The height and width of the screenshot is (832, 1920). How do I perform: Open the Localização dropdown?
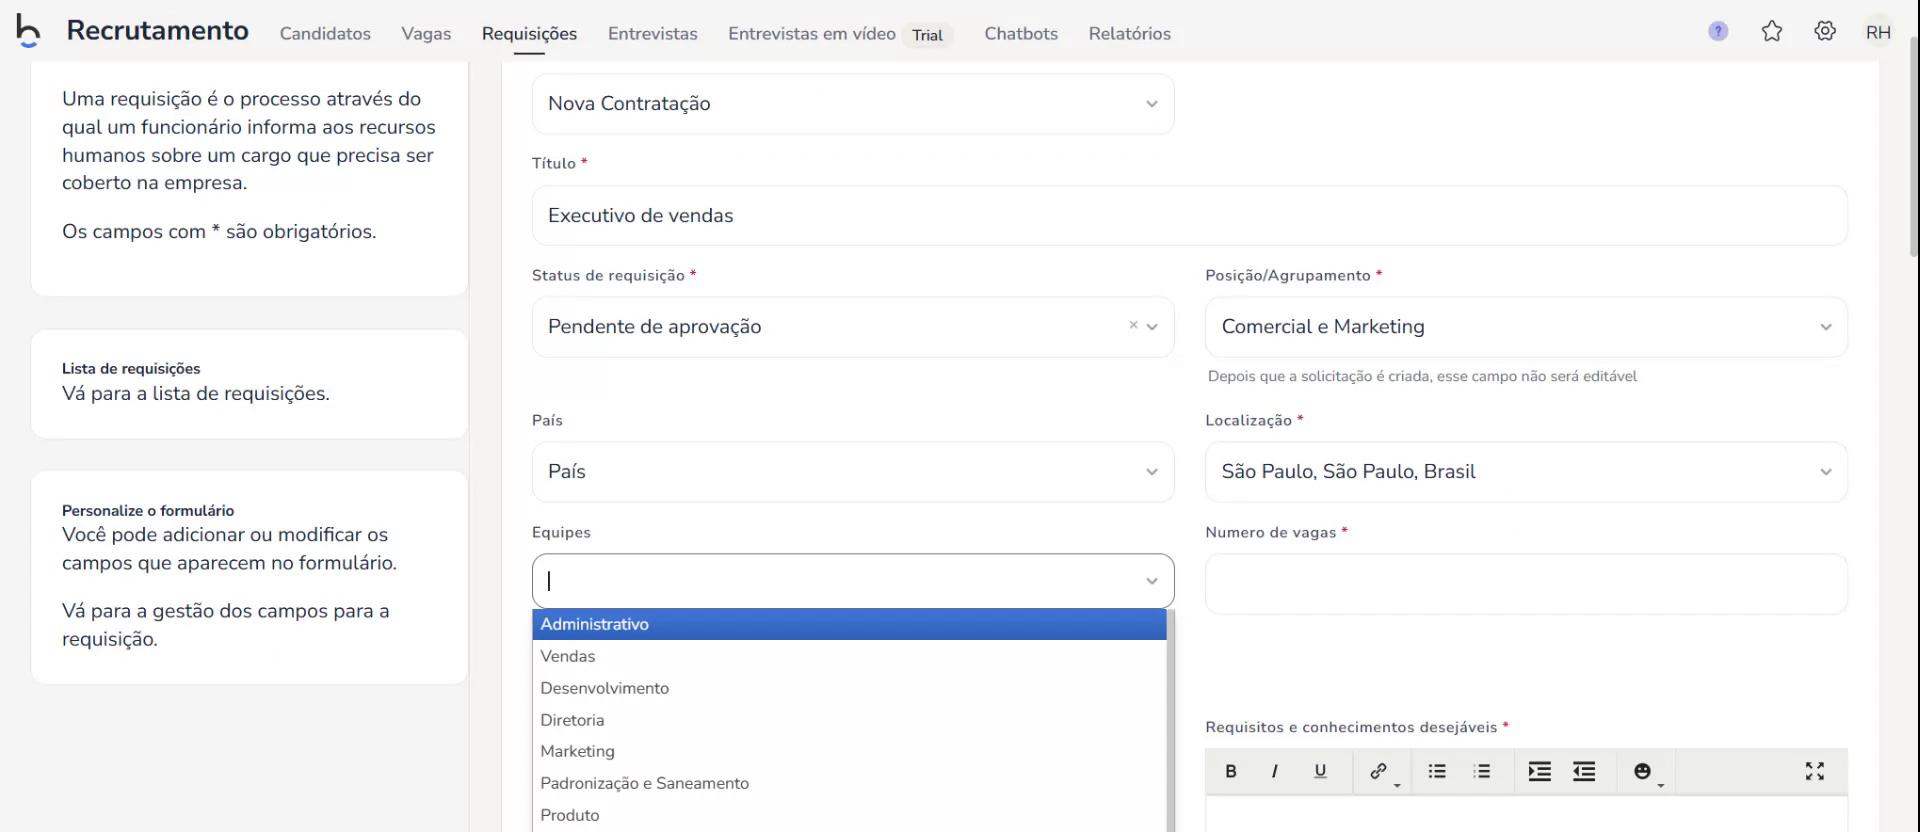1526,472
